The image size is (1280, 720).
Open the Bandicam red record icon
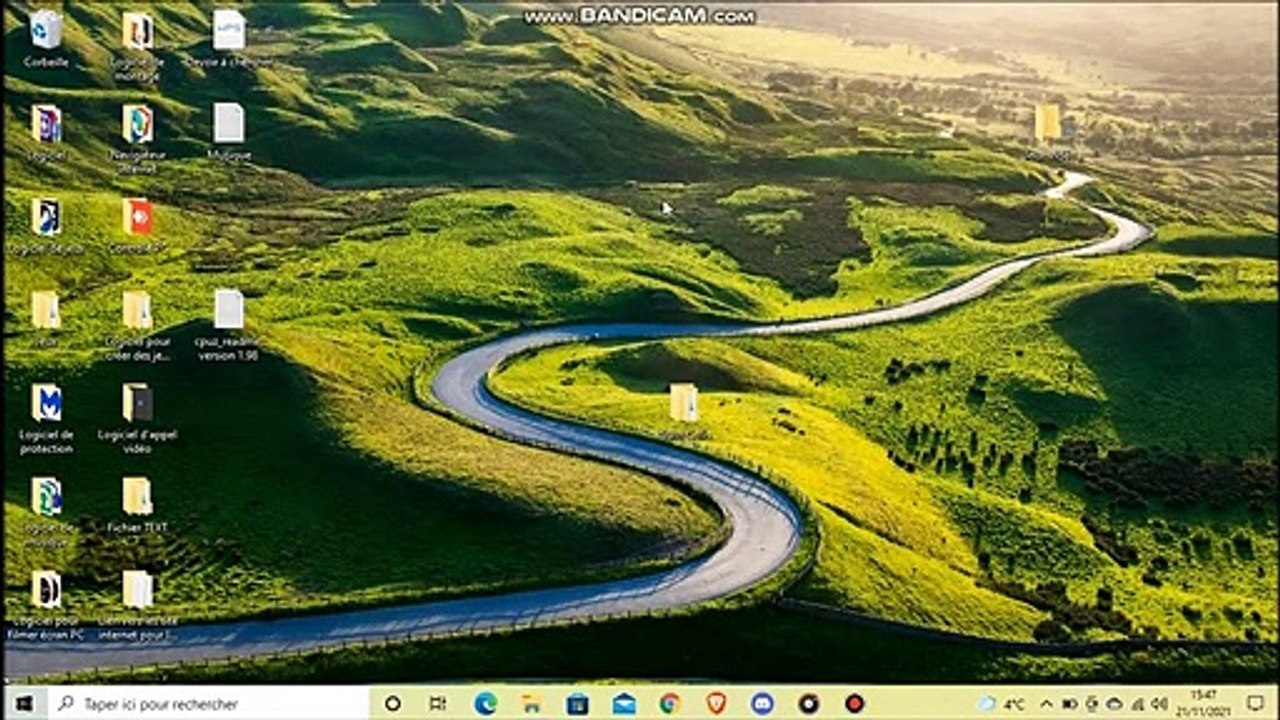click(854, 704)
